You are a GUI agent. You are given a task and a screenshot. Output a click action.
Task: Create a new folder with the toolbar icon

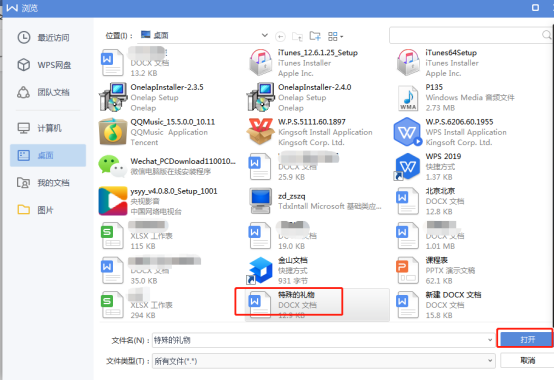click(315, 36)
